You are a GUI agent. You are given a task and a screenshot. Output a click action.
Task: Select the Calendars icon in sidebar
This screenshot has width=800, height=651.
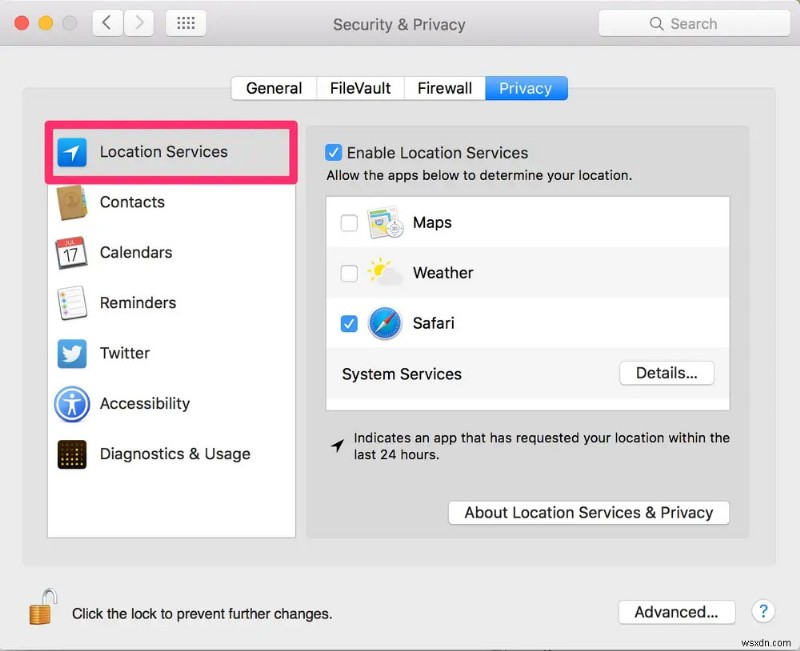pyautogui.click(x=72, y=252)
